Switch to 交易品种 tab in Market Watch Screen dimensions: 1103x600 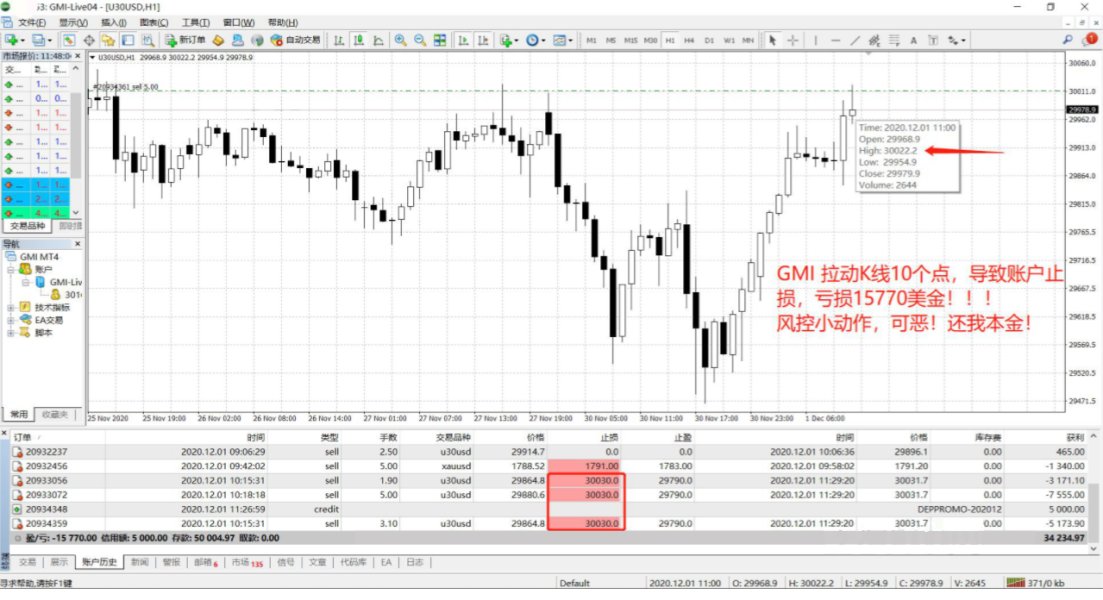[x=27, y=226]
